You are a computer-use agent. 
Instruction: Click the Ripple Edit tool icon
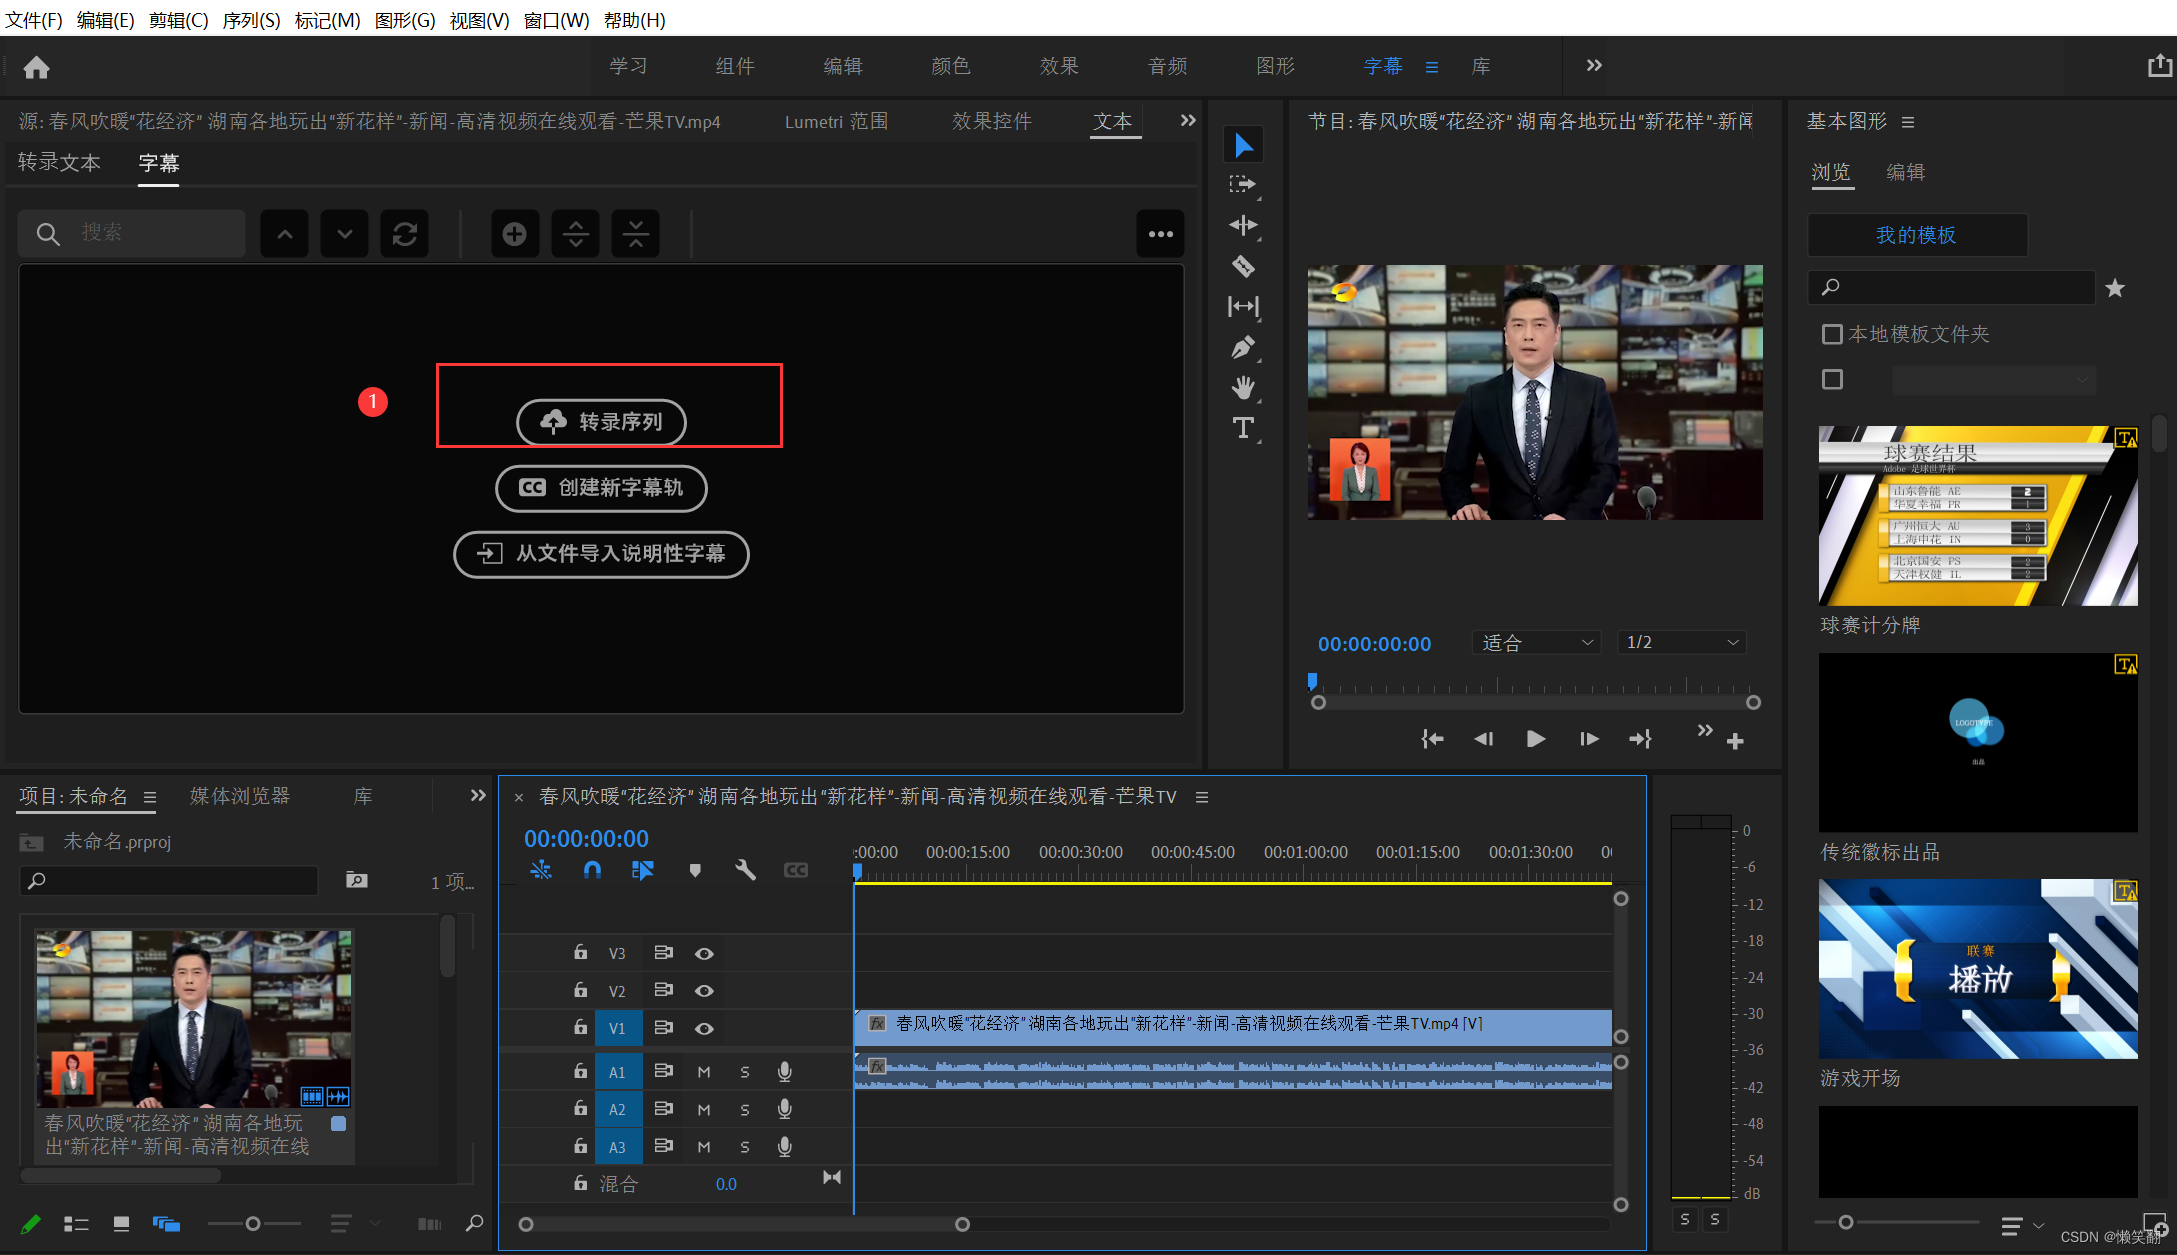click(1243, 225)
